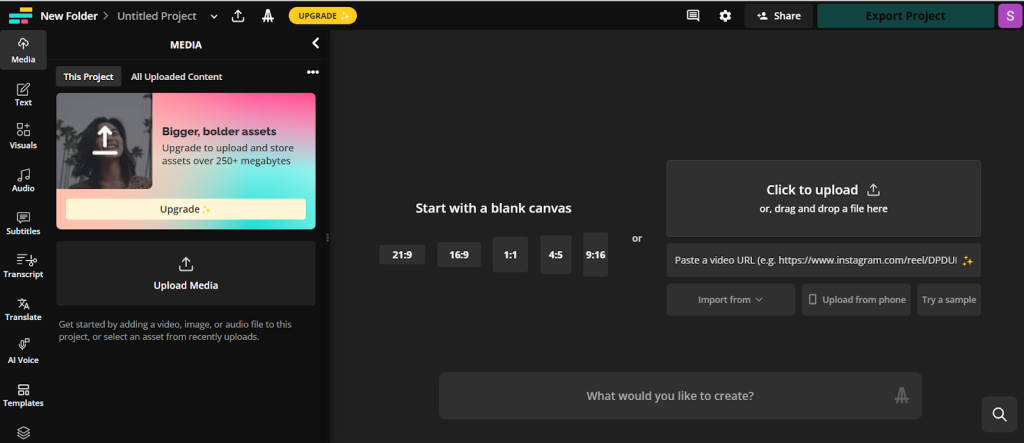
Task: Open the Visuals panel
Action: (23, 135)
